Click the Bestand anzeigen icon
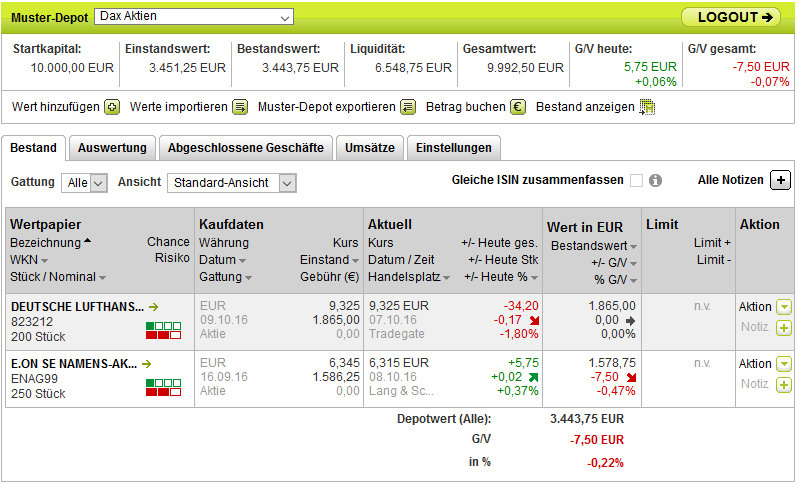 click(x=647, y=107)
